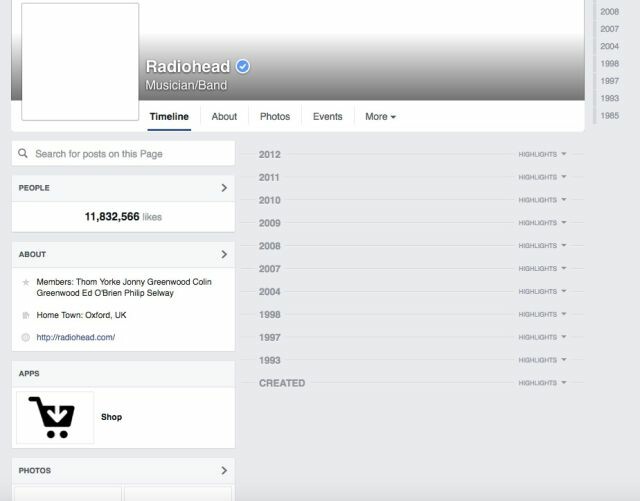
Task: Click the Home Town location icon
Action: coord(25,315)
